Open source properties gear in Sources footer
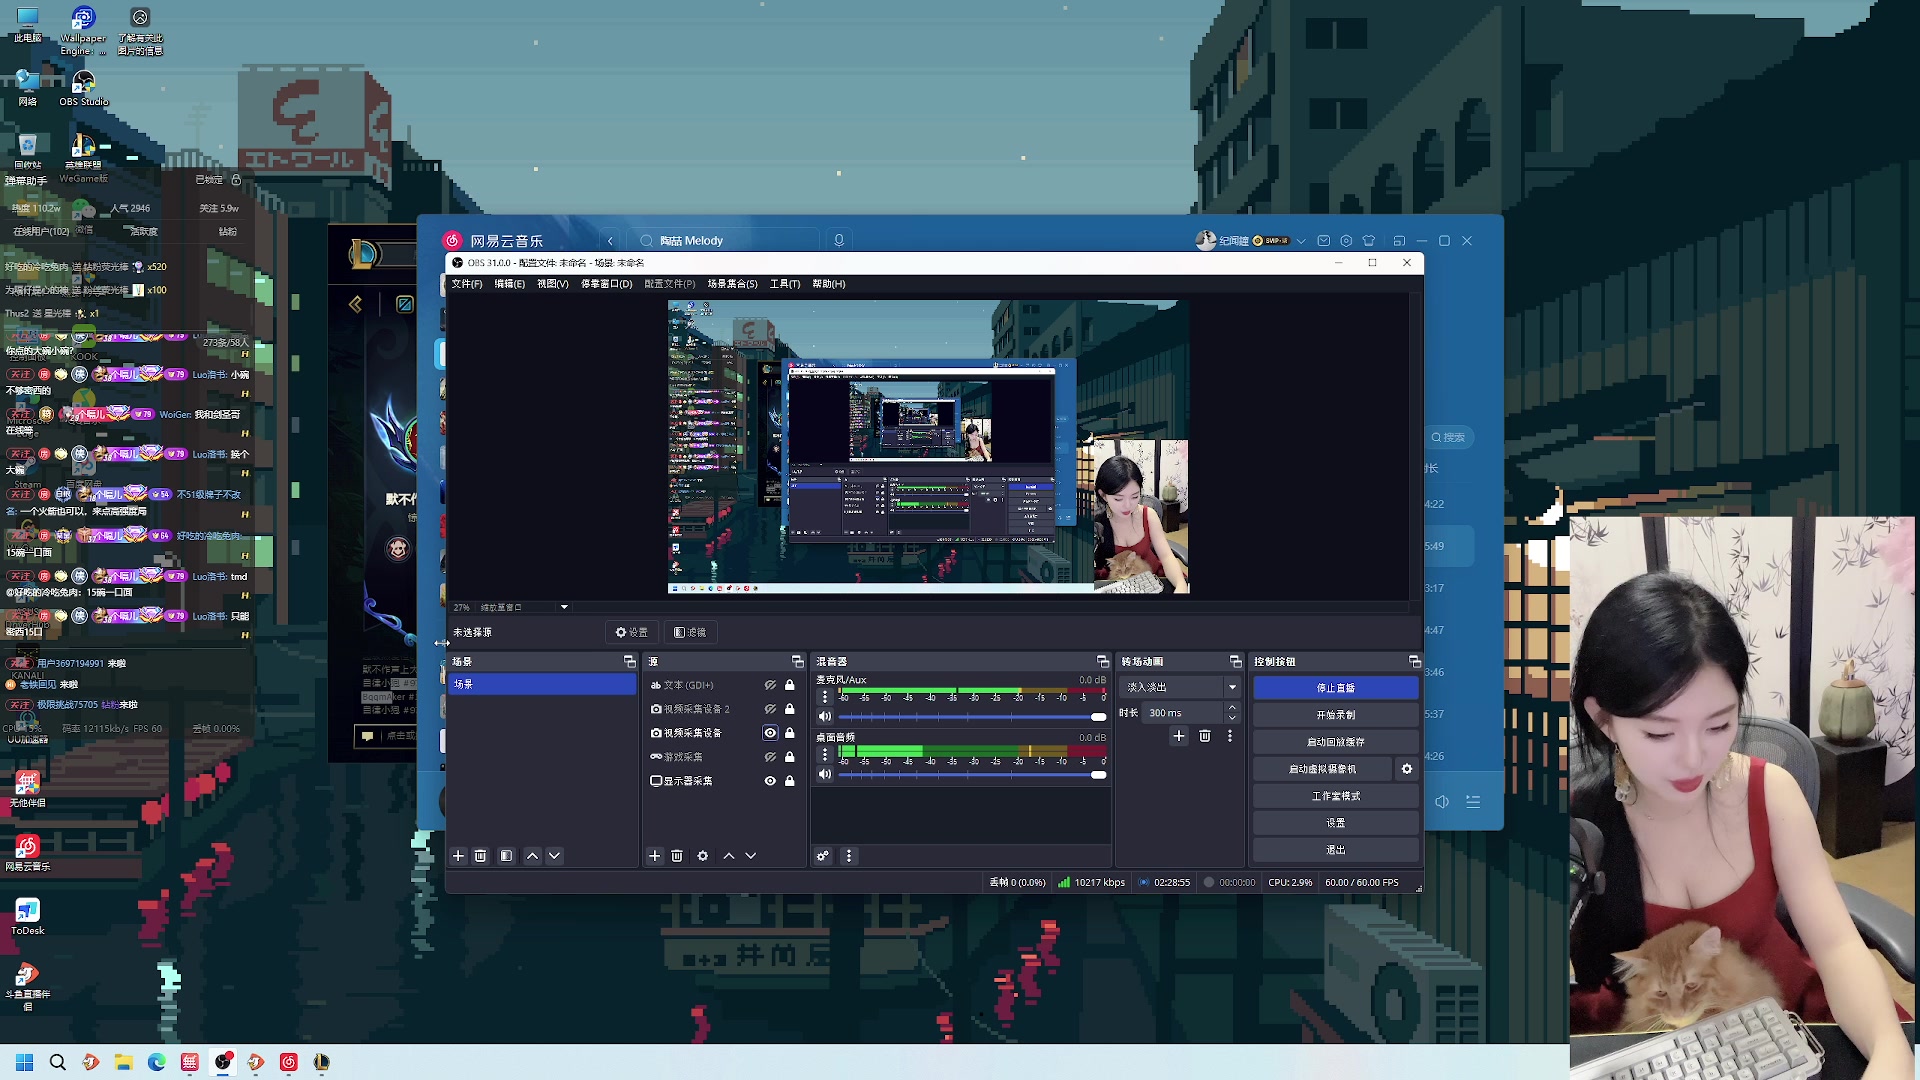Image resolution: width=1920 pixels, height=1080 pixels. point(703,856)
